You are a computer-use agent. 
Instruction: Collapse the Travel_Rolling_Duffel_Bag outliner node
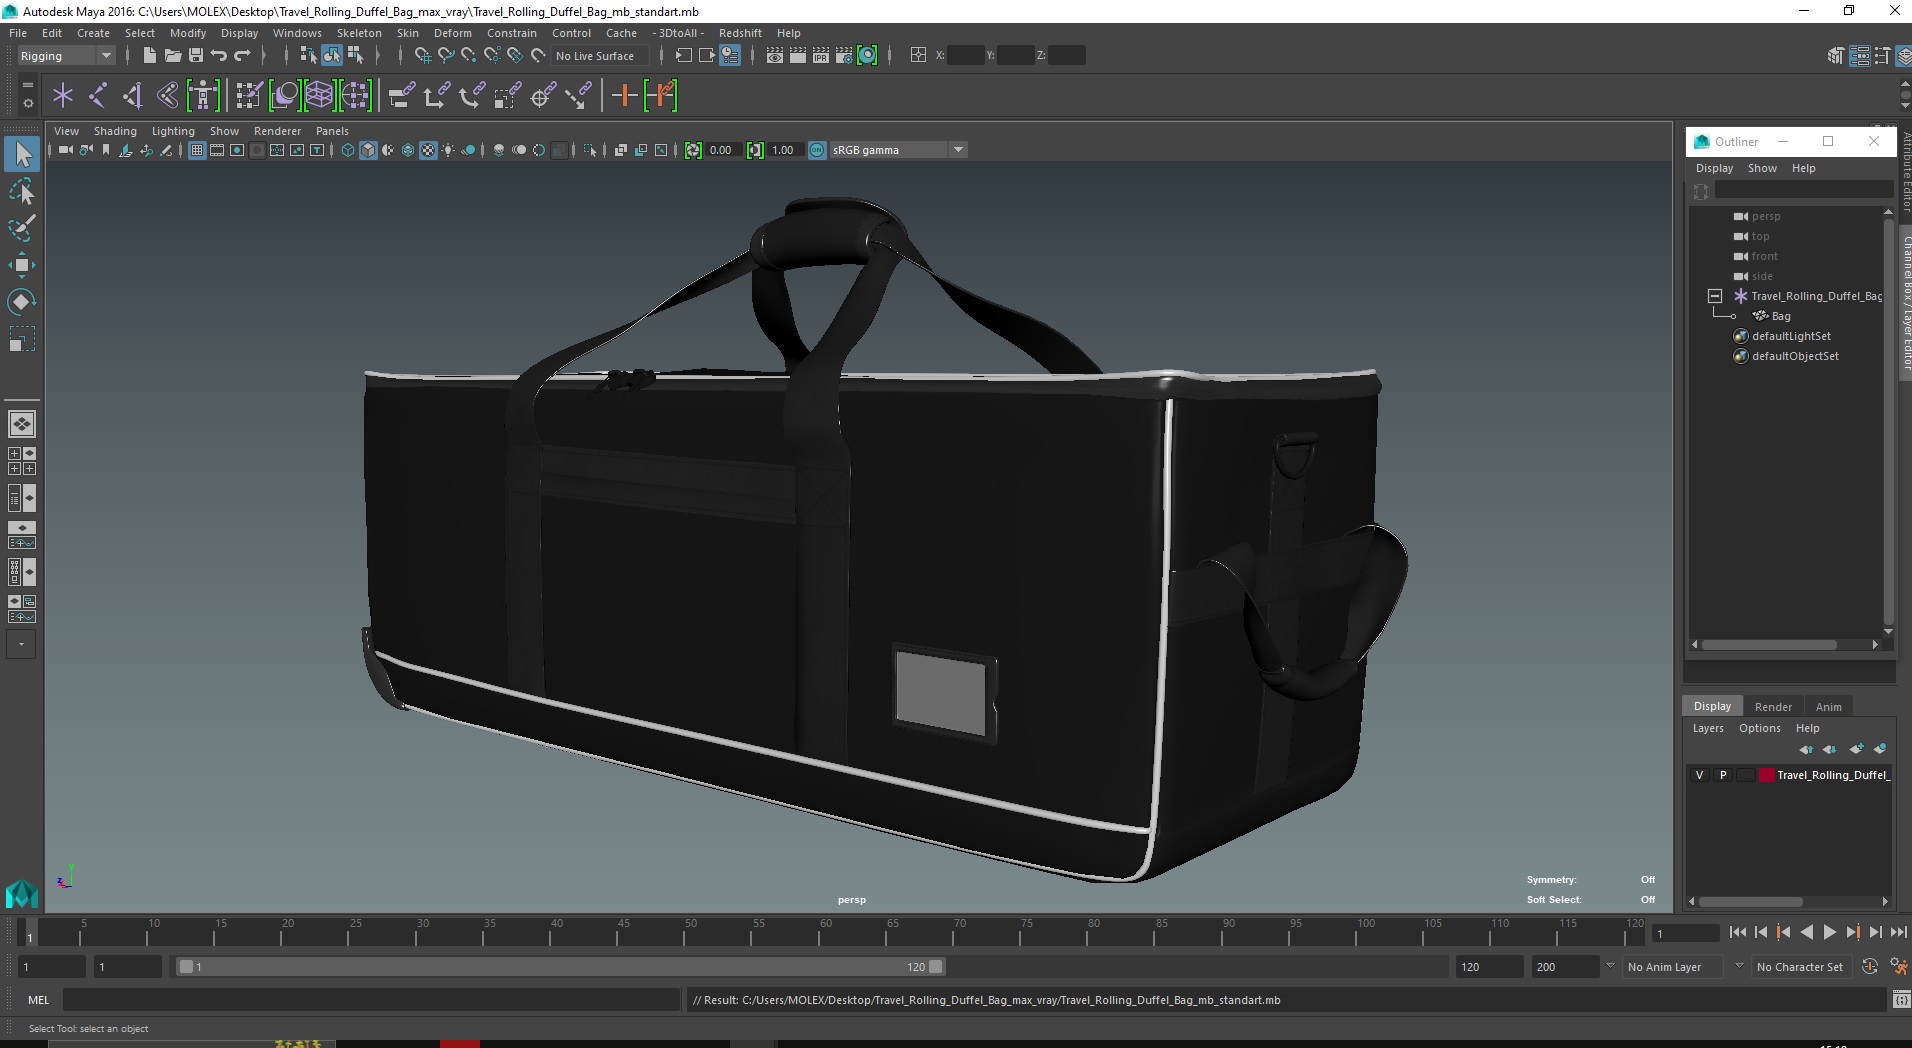tap(1714, 296)
